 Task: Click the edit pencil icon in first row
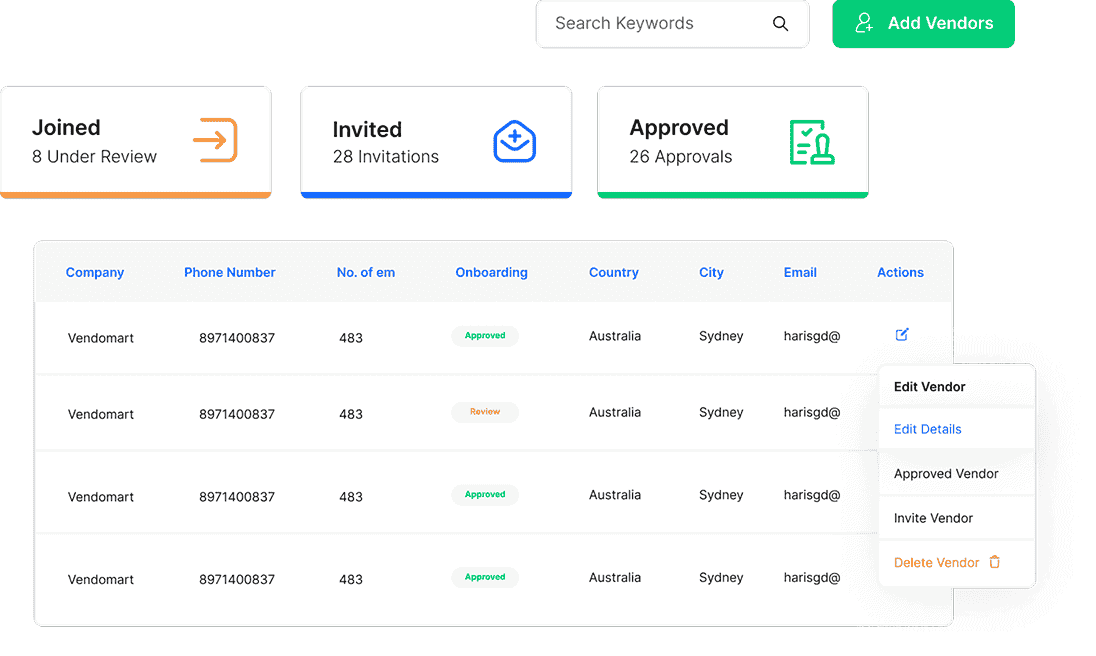coord(902,335)
